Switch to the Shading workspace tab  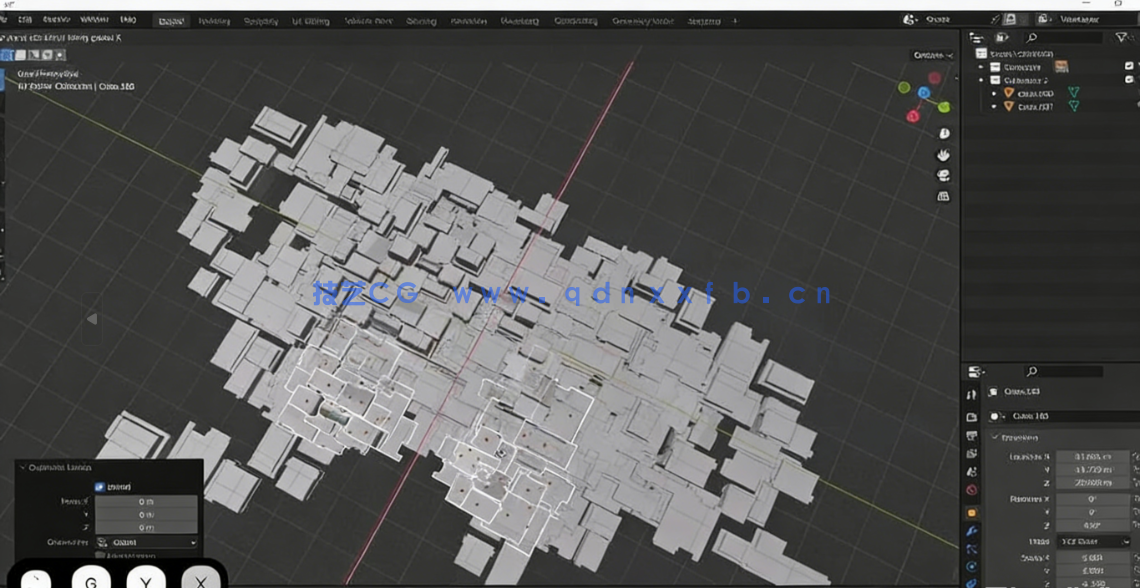[x=419, y=19]
